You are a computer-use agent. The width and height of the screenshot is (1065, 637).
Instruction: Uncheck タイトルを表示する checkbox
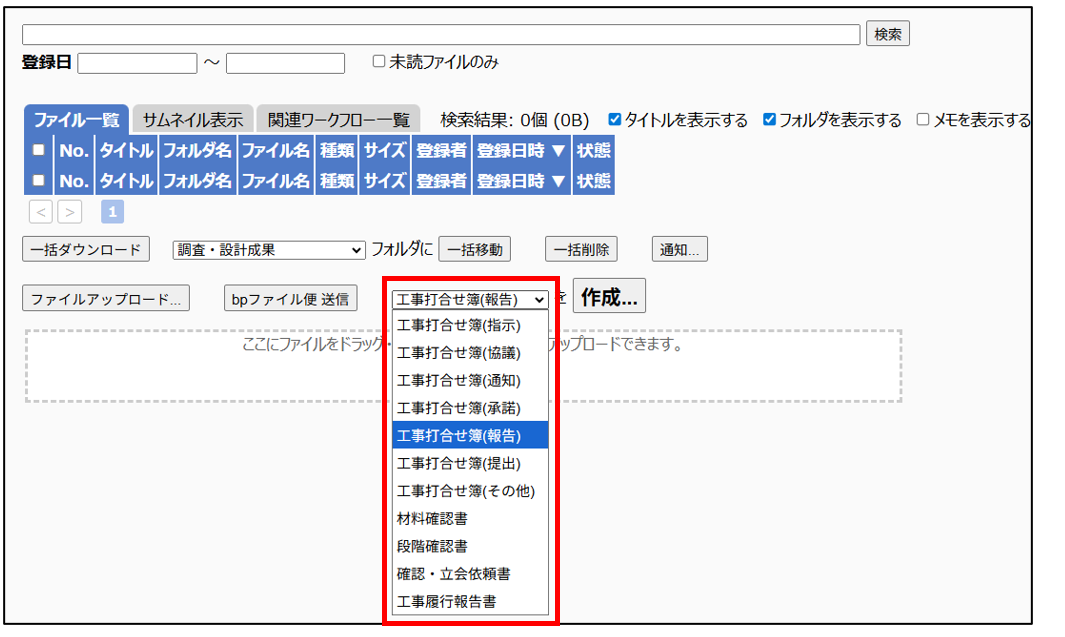coord(615,120)
